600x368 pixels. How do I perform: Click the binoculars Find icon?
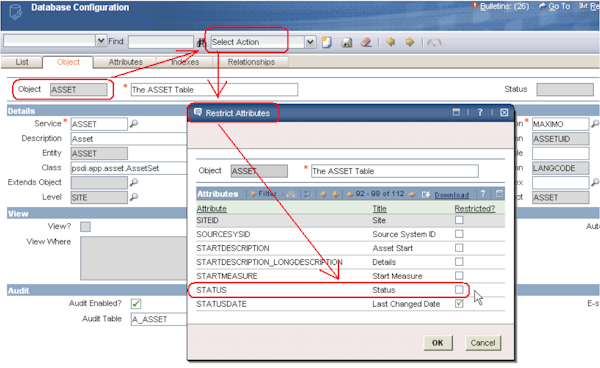(201, 42)
